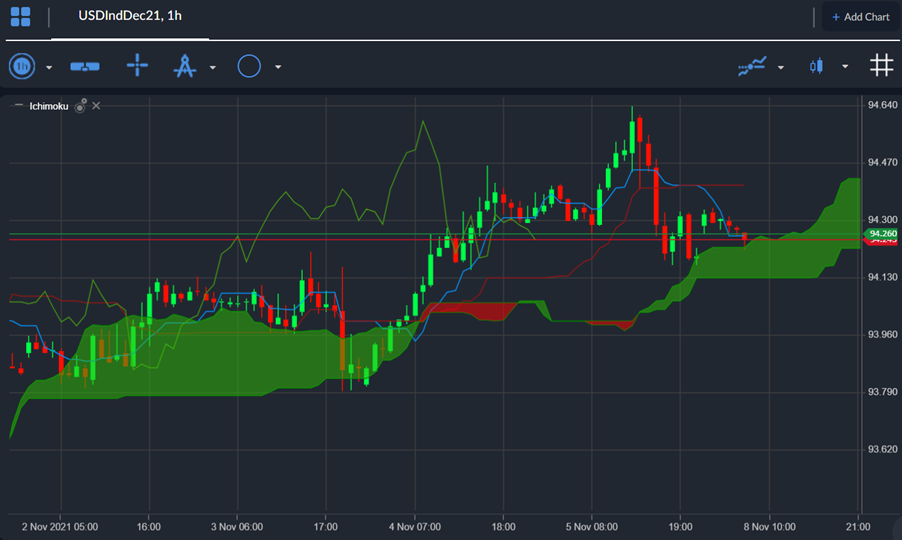
Task: Click the 1h timeframe button
Action: pyautogui.click(x=22, y=67)
